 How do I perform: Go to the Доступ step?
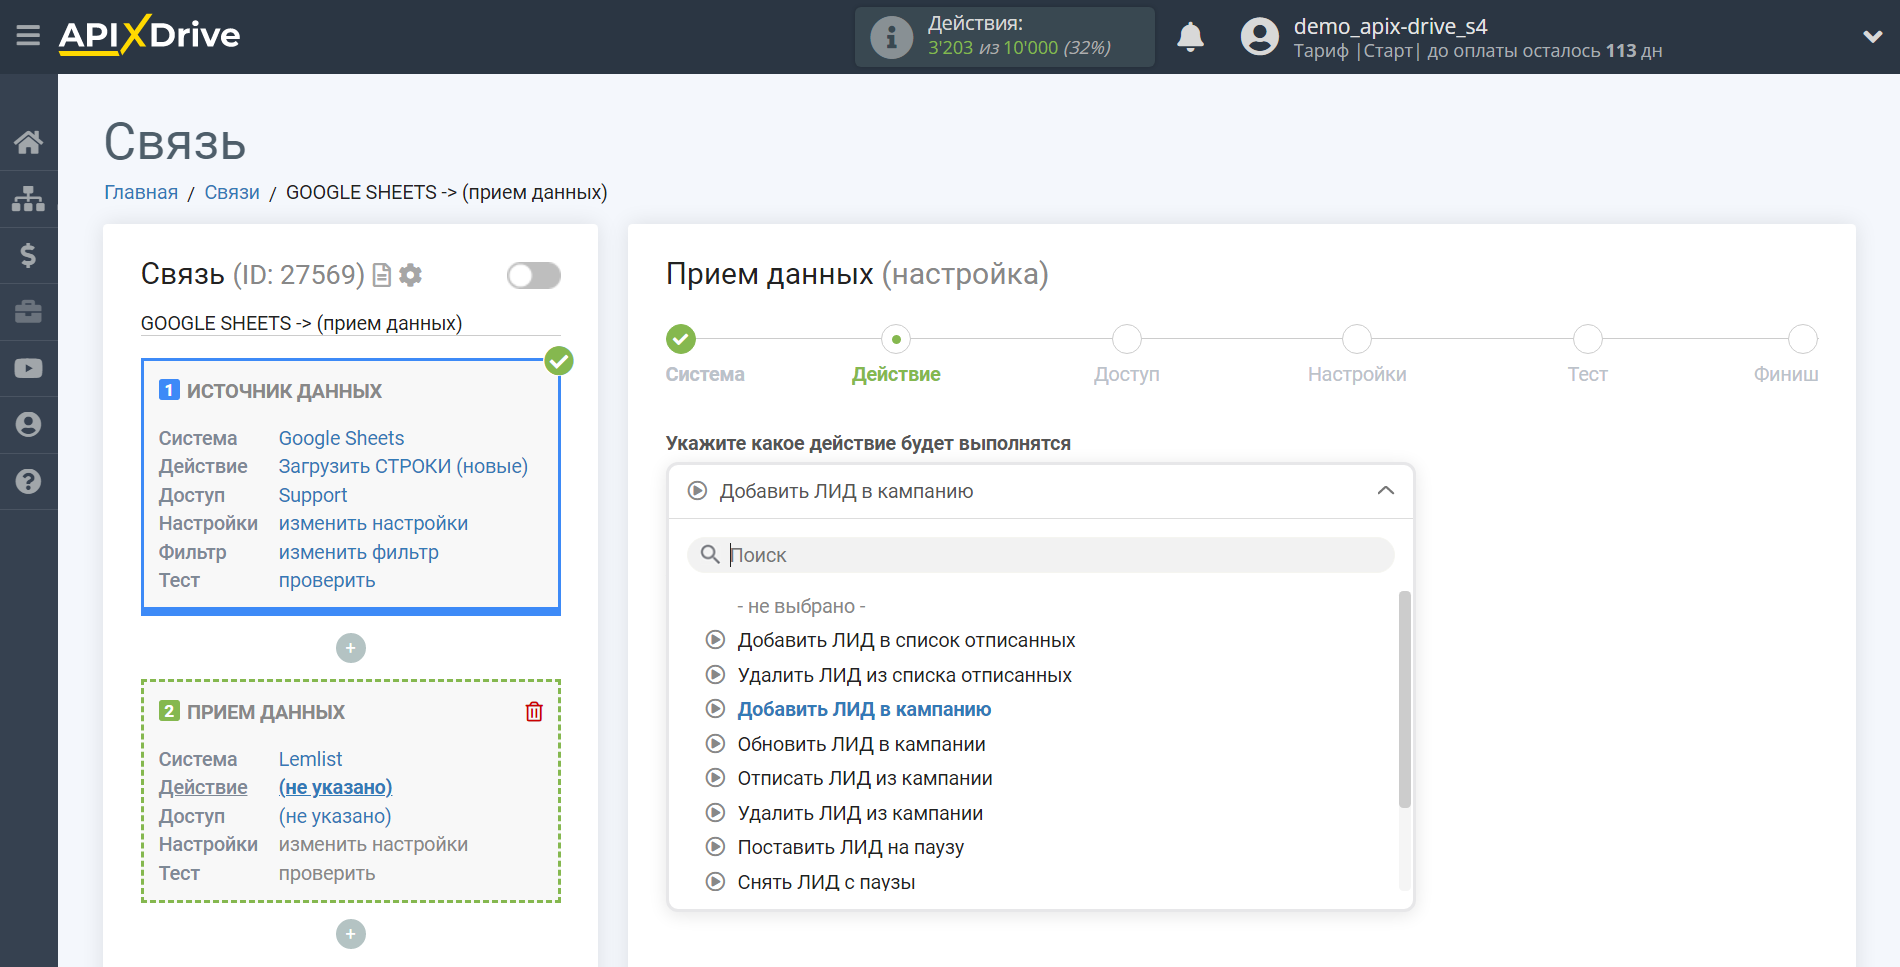click(x=1127, y=339)
